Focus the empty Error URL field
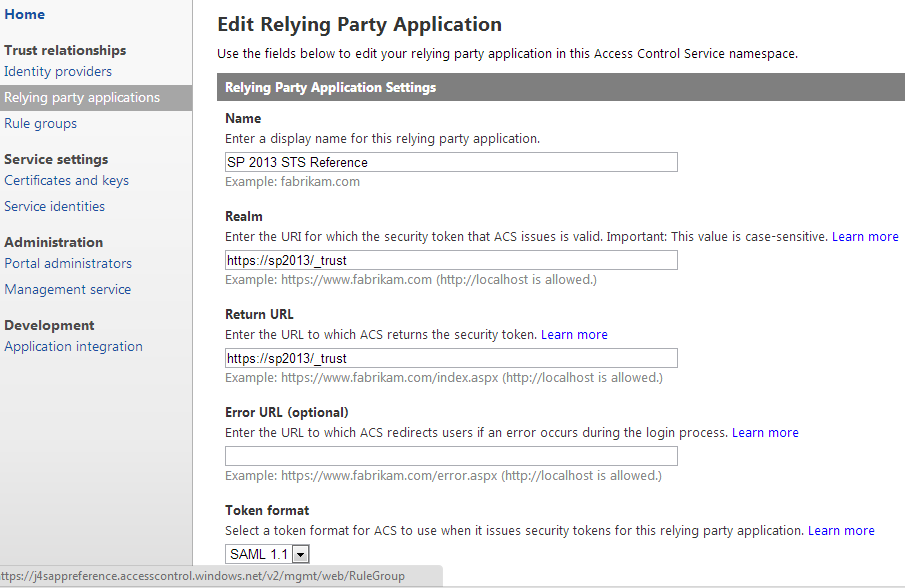Image resolution: width=905 pixels, height=588 pixels. click(451, 456)
